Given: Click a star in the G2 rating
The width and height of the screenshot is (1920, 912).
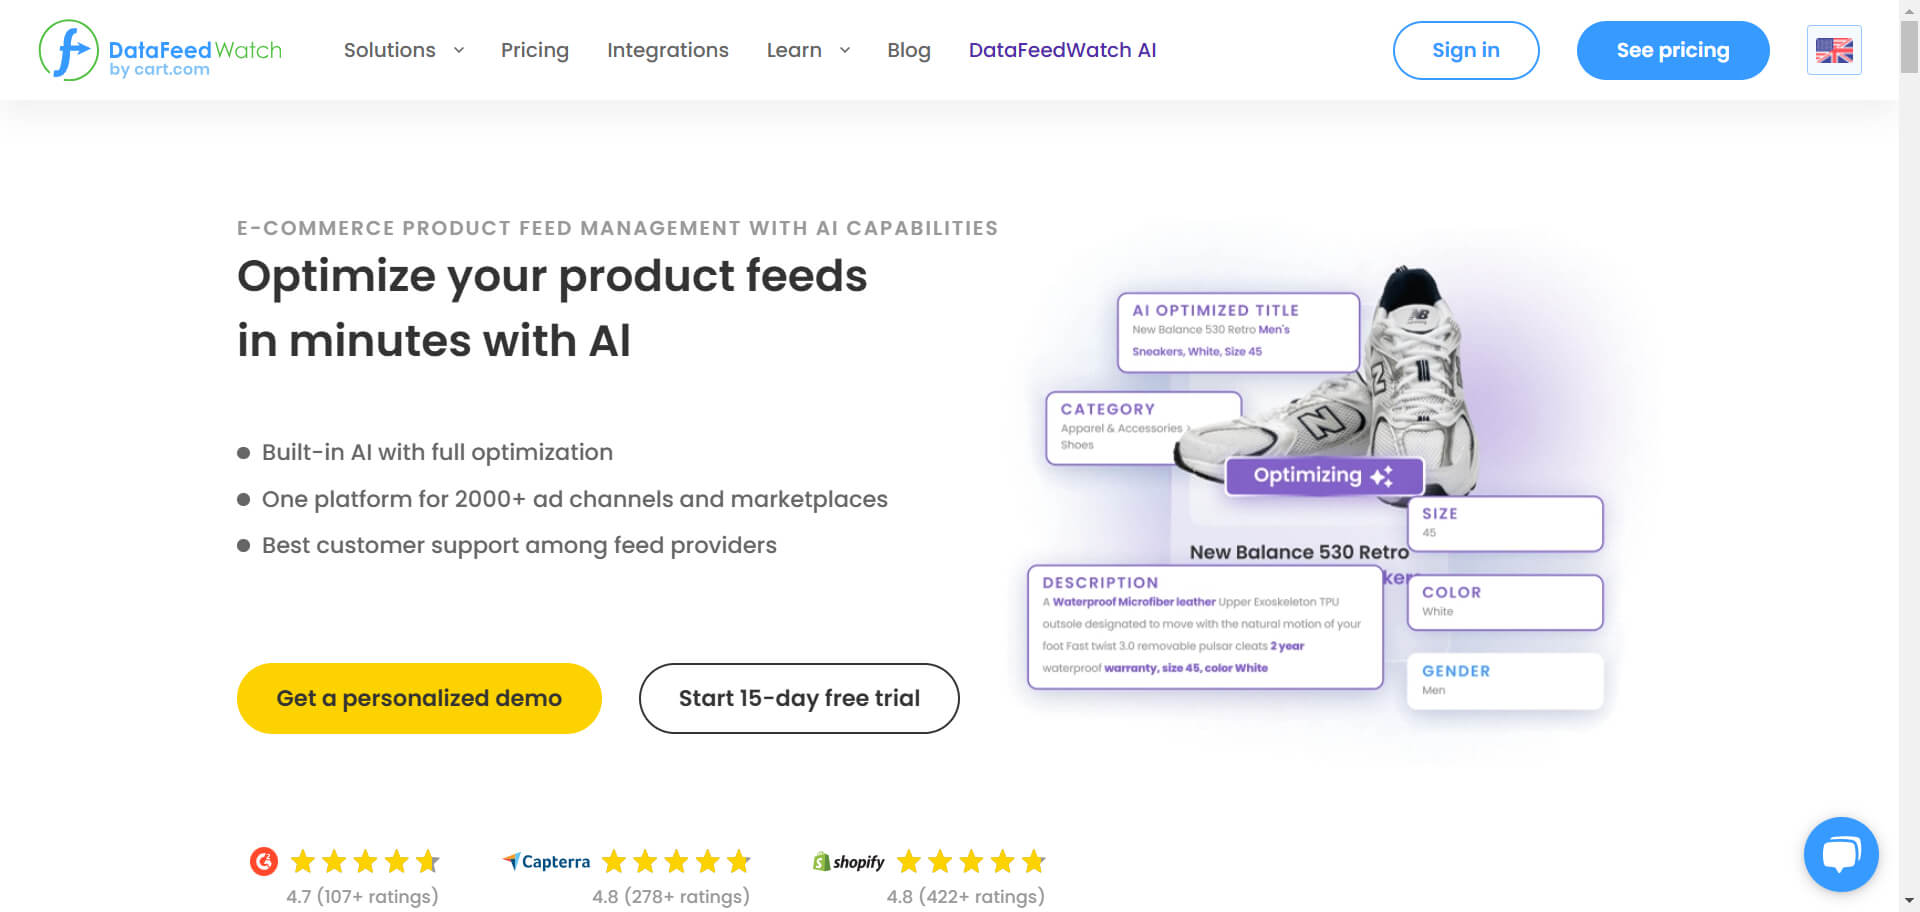Looking at the screenshot, I should (364, 860).
